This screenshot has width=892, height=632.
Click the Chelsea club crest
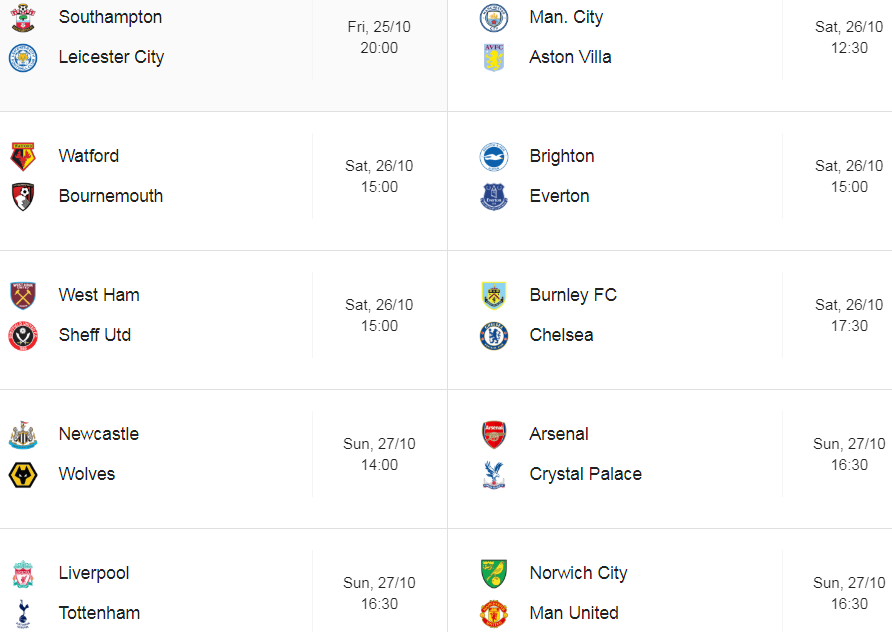click(x=494, y=336)
